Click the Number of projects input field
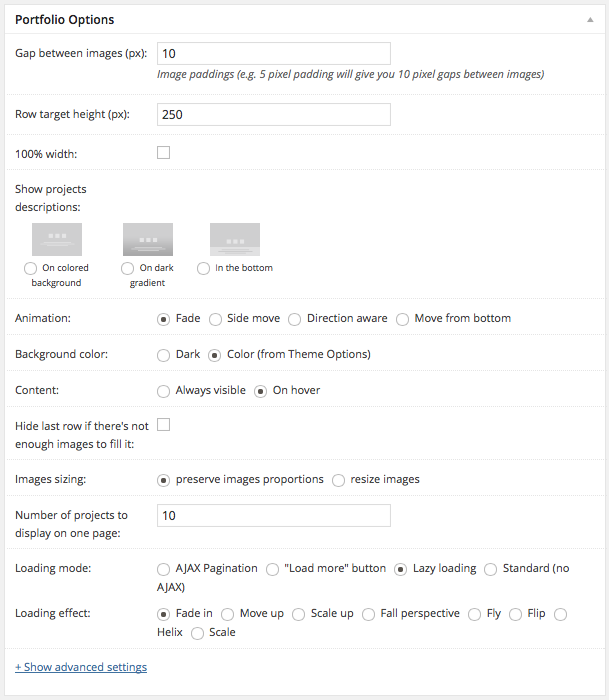Viewport: 609px width, 700px height. click(273, 515)
